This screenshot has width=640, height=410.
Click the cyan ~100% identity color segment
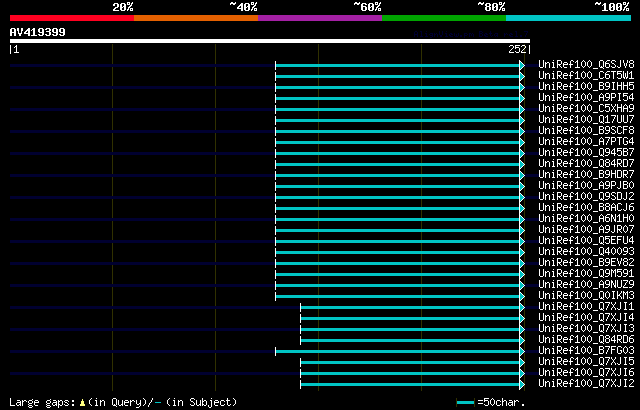(x=569, y=18)
